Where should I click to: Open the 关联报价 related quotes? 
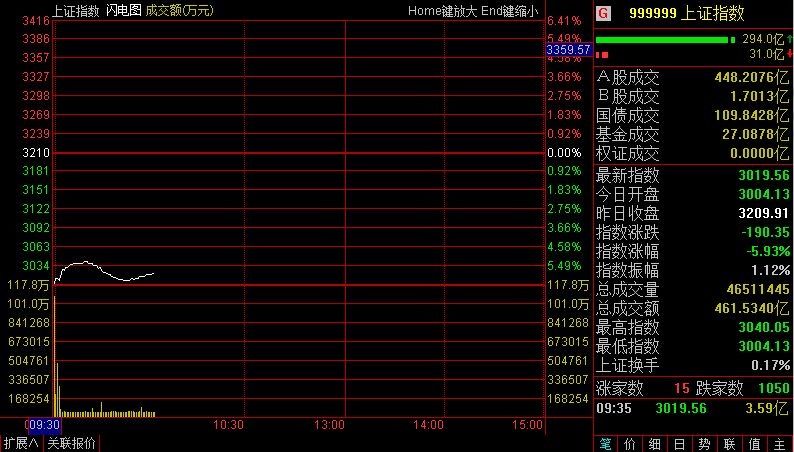pos(72,443)
